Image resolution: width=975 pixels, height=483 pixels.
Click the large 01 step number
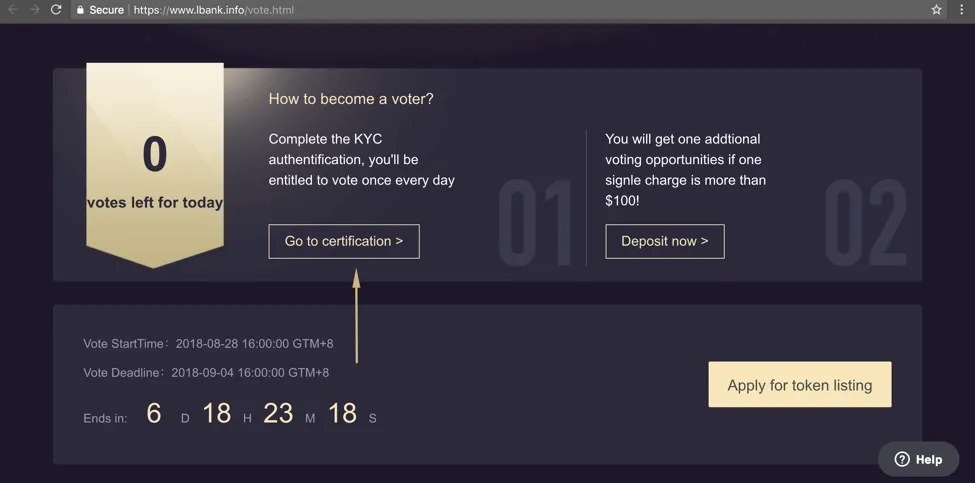tap(535, 223)
